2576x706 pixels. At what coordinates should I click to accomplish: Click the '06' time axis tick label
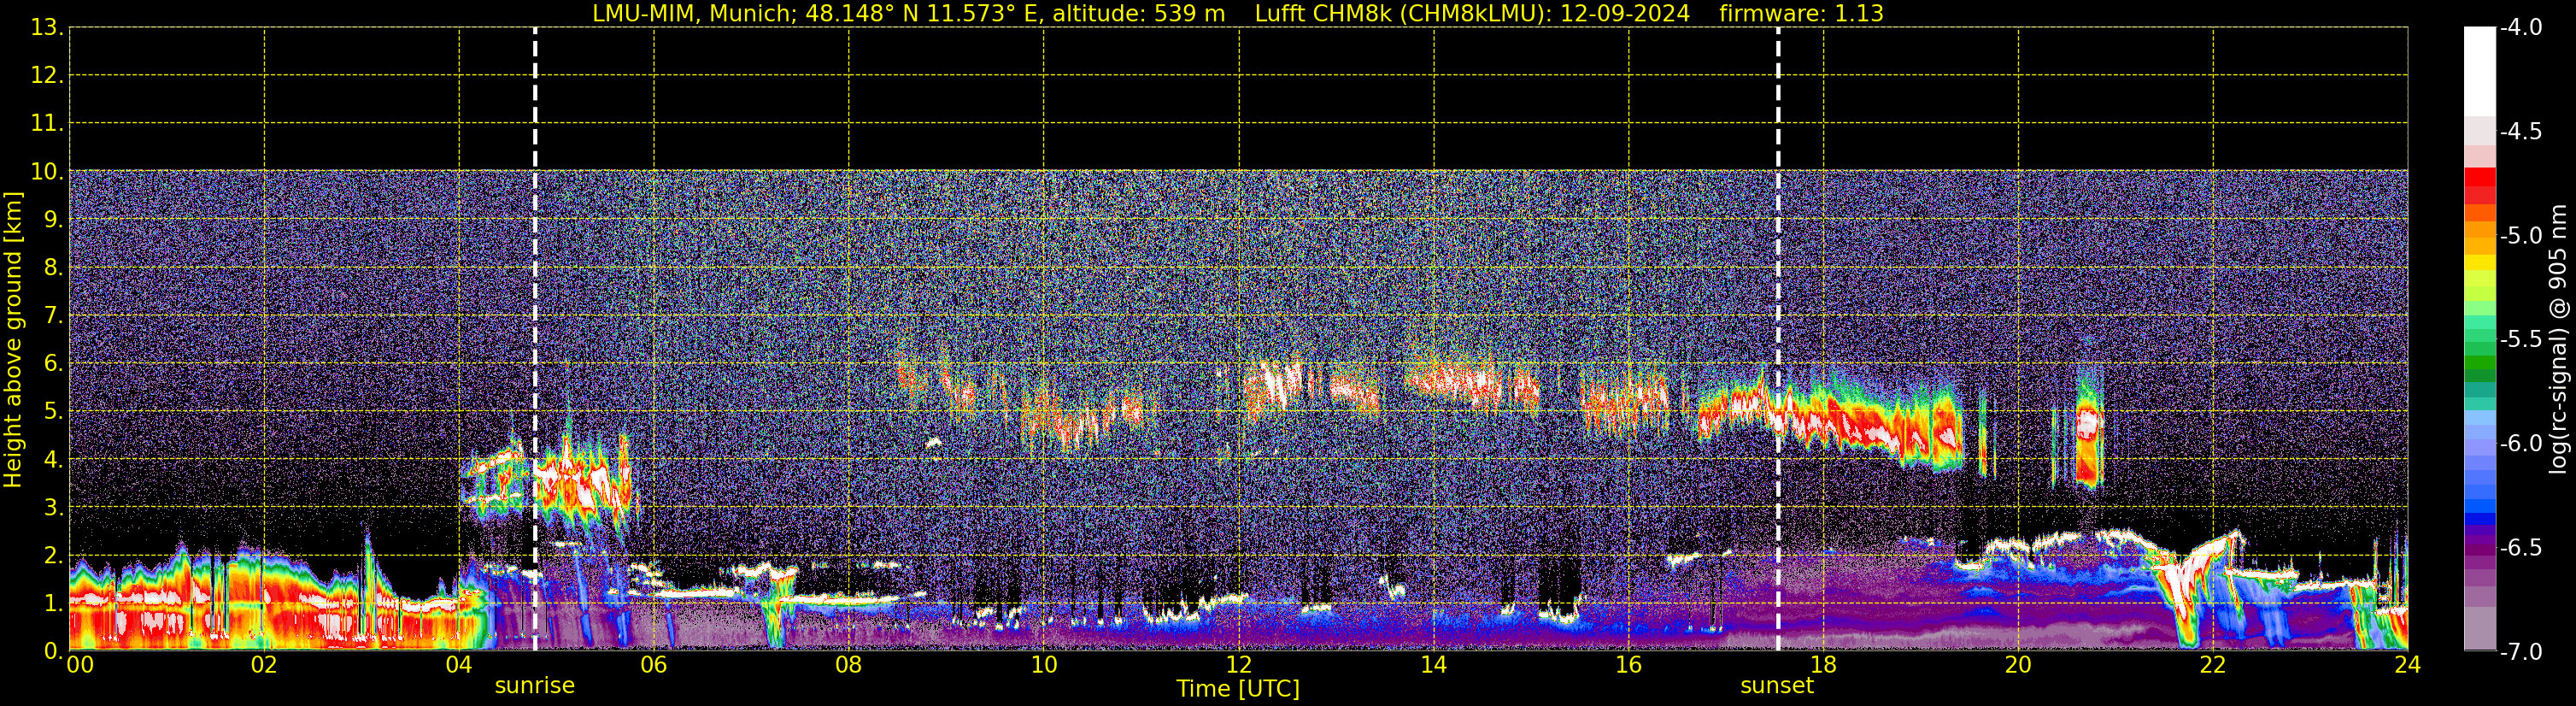pos(654,665)
